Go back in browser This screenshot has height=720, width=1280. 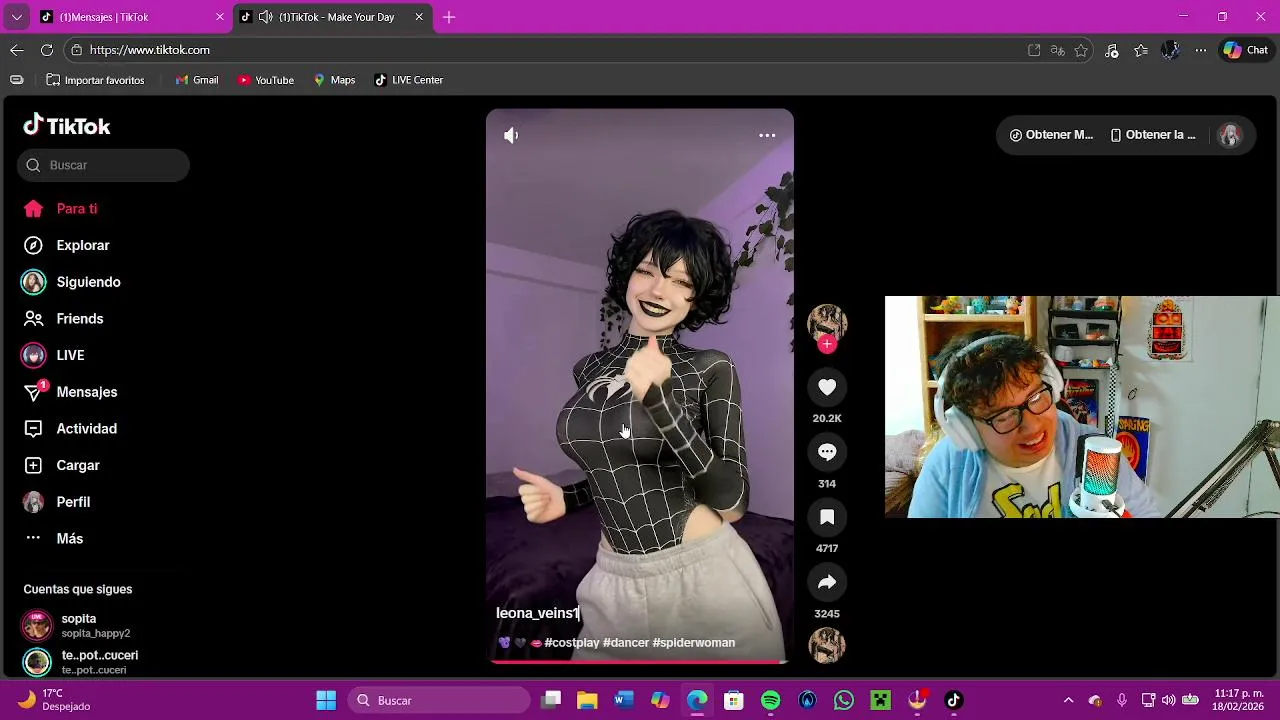click(x=17, y=50)
